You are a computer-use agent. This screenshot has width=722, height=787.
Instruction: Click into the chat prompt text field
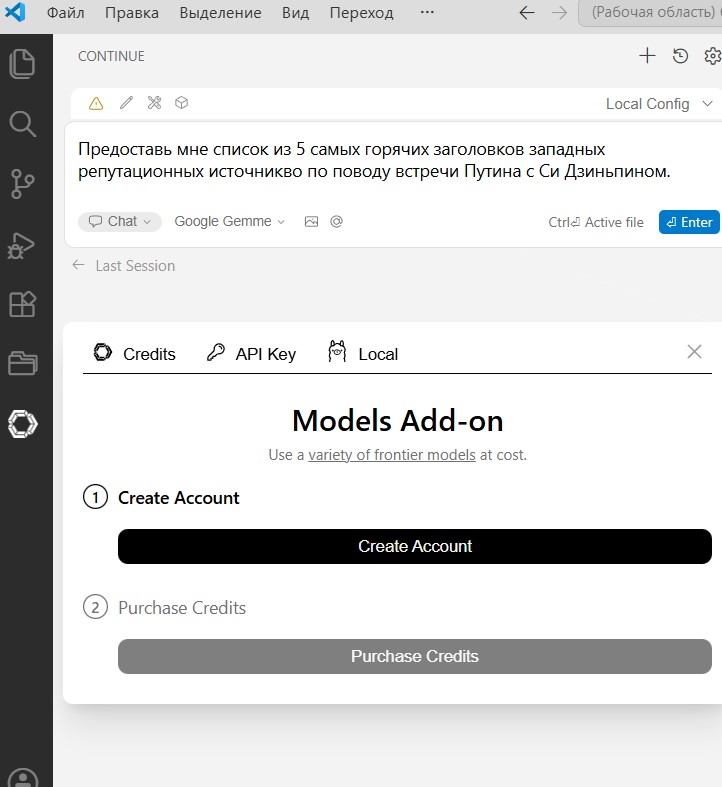click(x=392, y=161)
